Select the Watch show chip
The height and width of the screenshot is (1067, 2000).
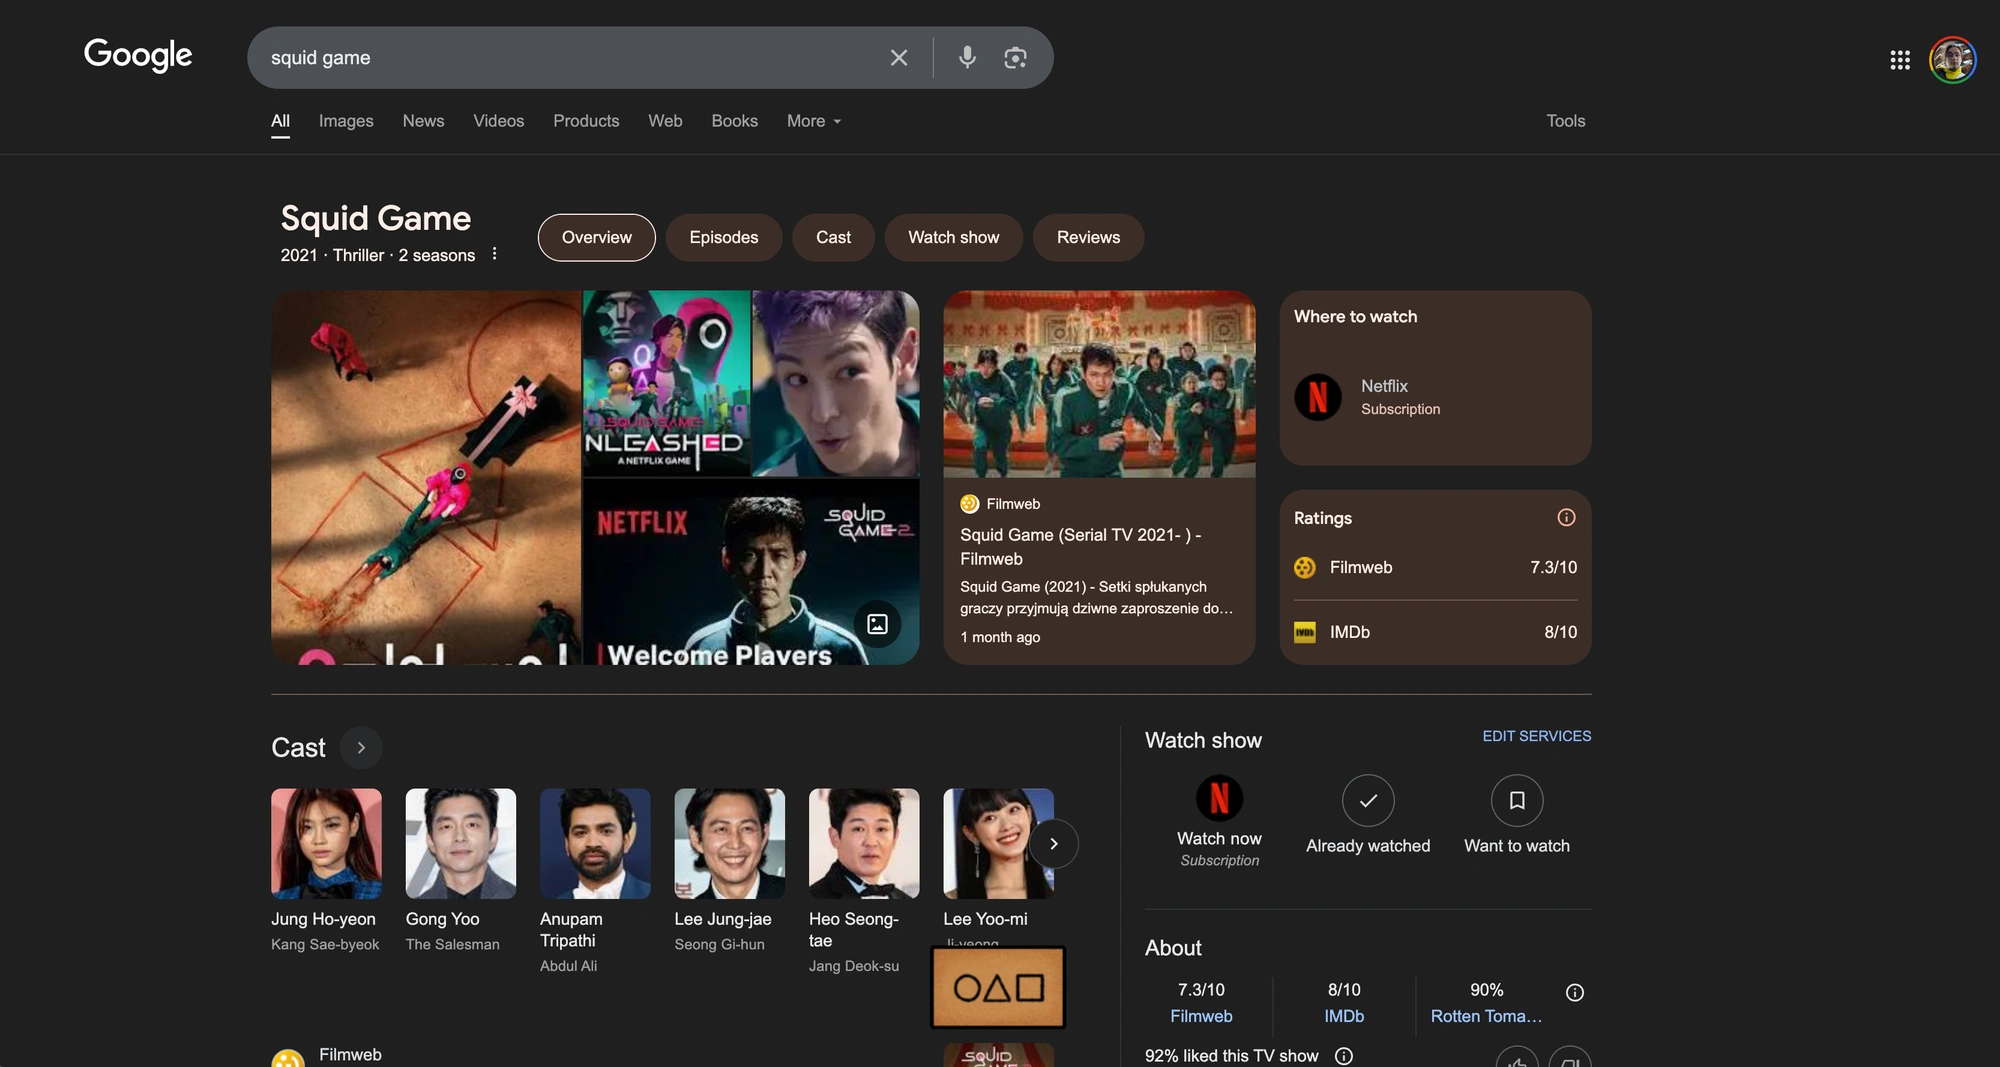click(x=953, y=237)
